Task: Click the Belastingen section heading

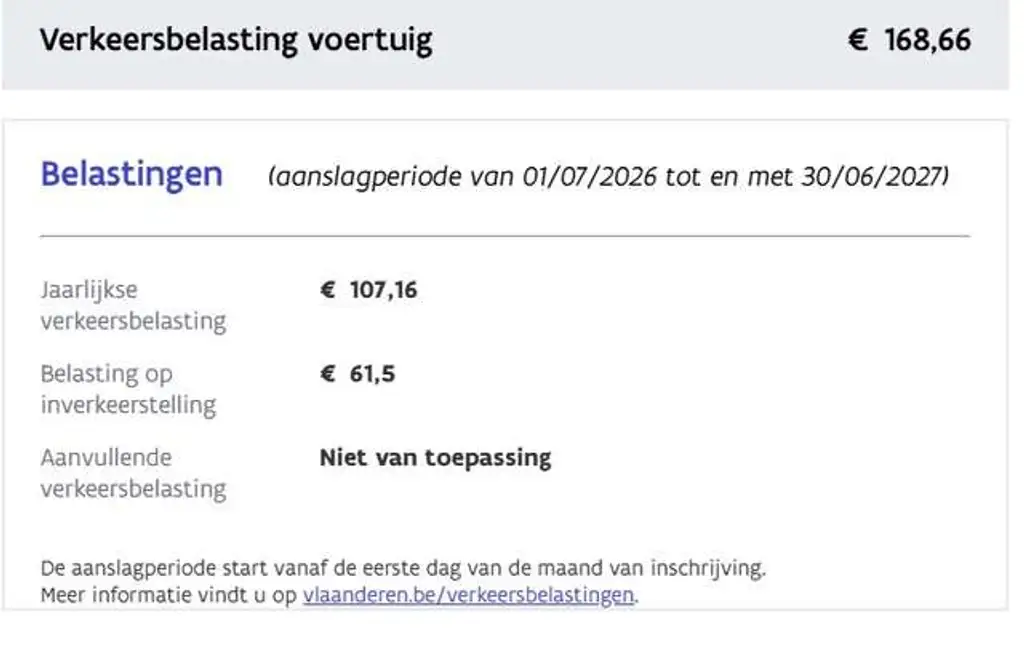Action: click(132, 175)
